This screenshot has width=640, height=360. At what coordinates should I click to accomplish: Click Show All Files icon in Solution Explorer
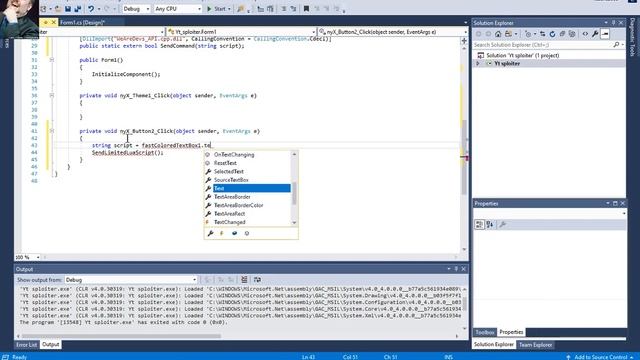point(572,34)
